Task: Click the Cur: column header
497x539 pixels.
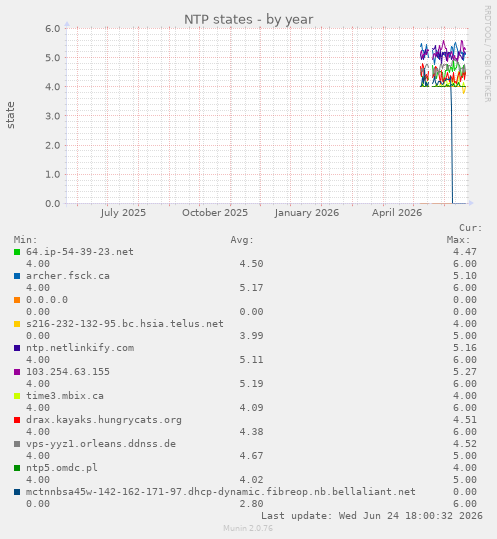Action: pyautogui.click(x=471, y=228)
